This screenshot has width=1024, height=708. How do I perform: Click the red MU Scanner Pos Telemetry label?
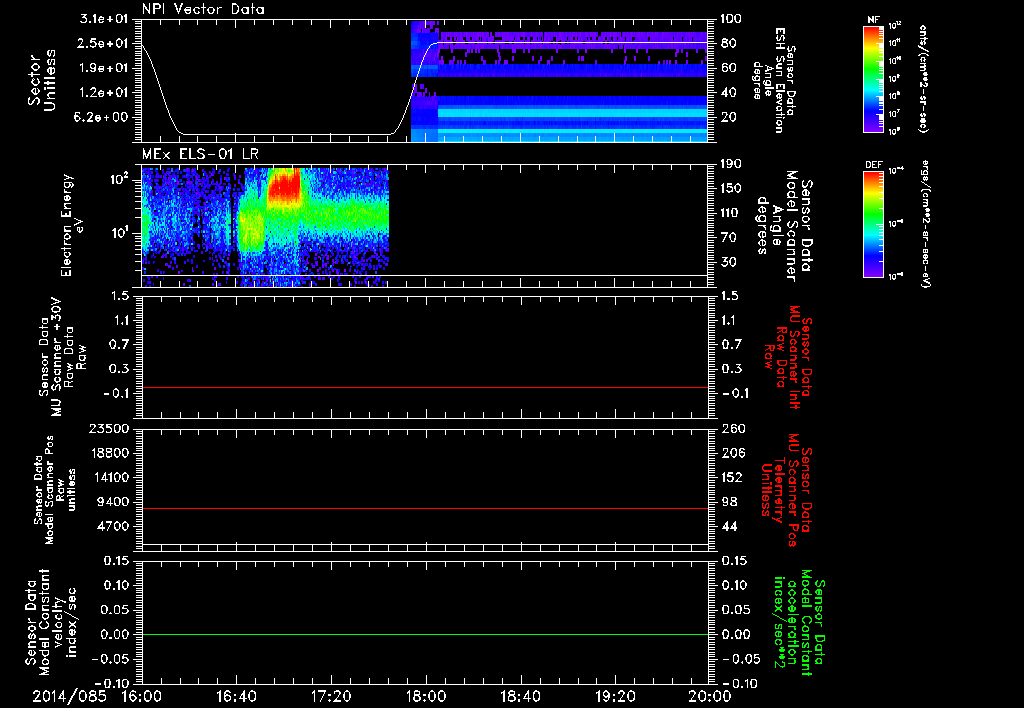(787, 490)
